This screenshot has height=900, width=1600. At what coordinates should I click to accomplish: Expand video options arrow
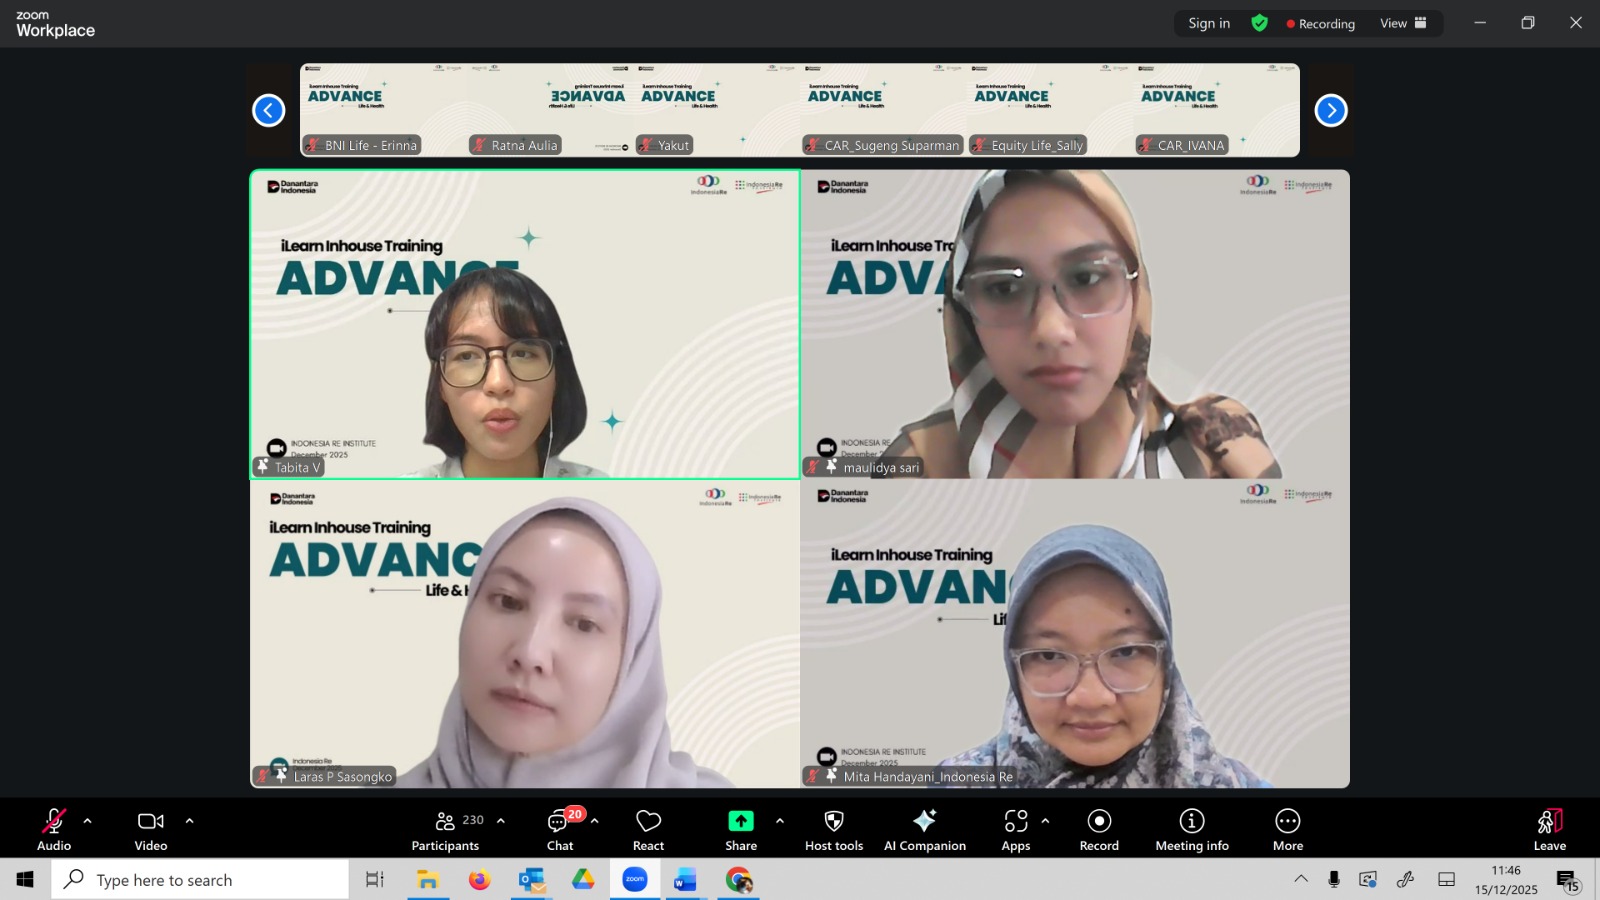[x=190, y=821]
